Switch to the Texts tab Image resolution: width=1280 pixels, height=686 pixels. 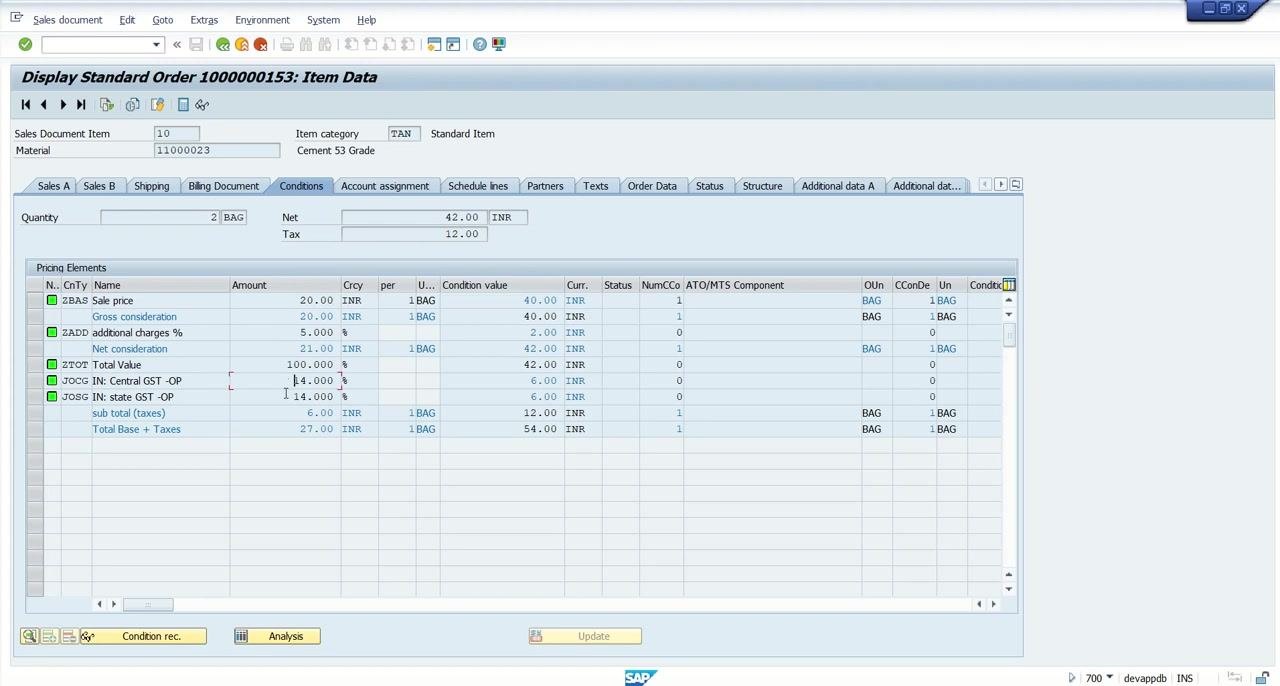pyautogui.click(x=595, y=186)
